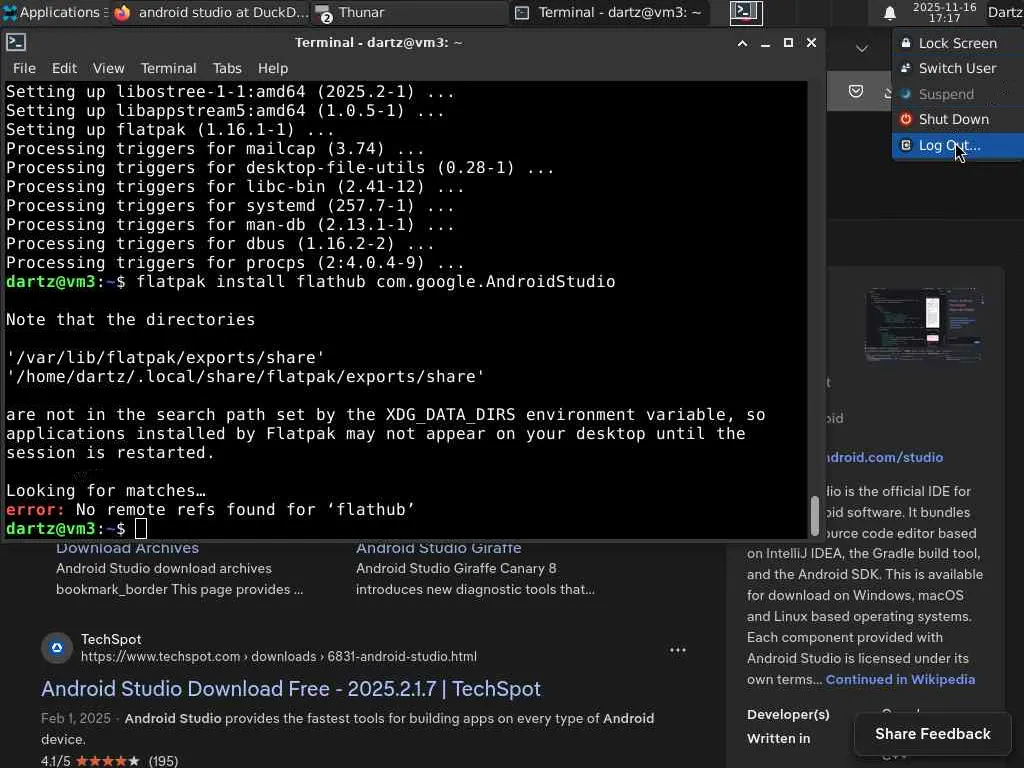Image resolution: width=1024 pixels, height=768 pixels.
Task: Click the Android Studio screenshot thumbnail
Action: click(923, 325)
